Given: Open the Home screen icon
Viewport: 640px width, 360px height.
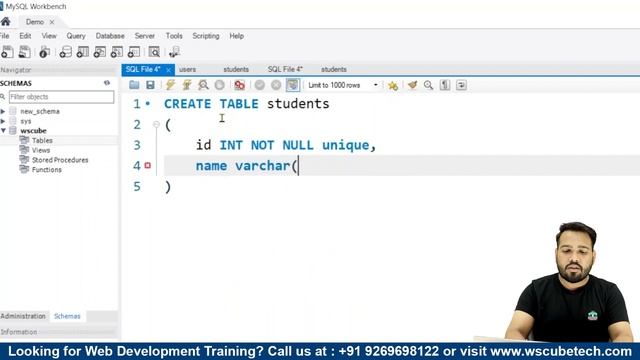Looking at the screenshot, I should tap(6, 22).
